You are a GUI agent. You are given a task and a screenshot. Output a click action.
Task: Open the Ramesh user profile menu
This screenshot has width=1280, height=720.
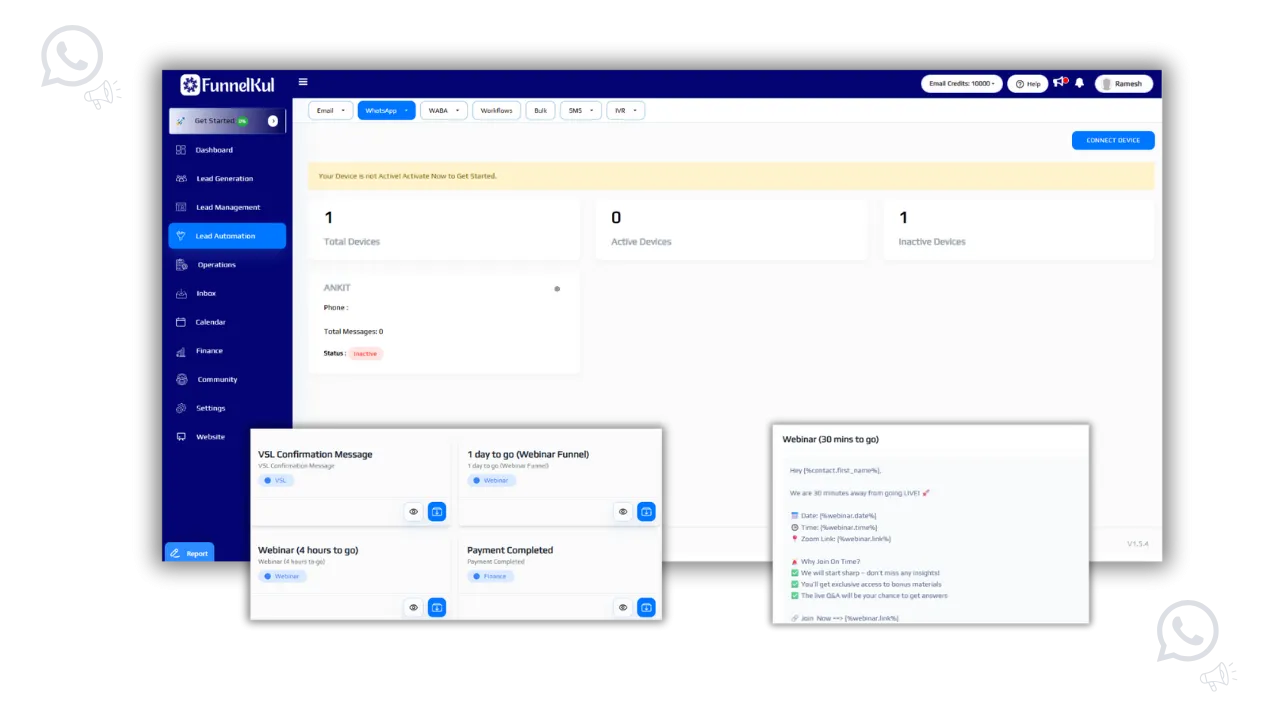point(1124,84)
